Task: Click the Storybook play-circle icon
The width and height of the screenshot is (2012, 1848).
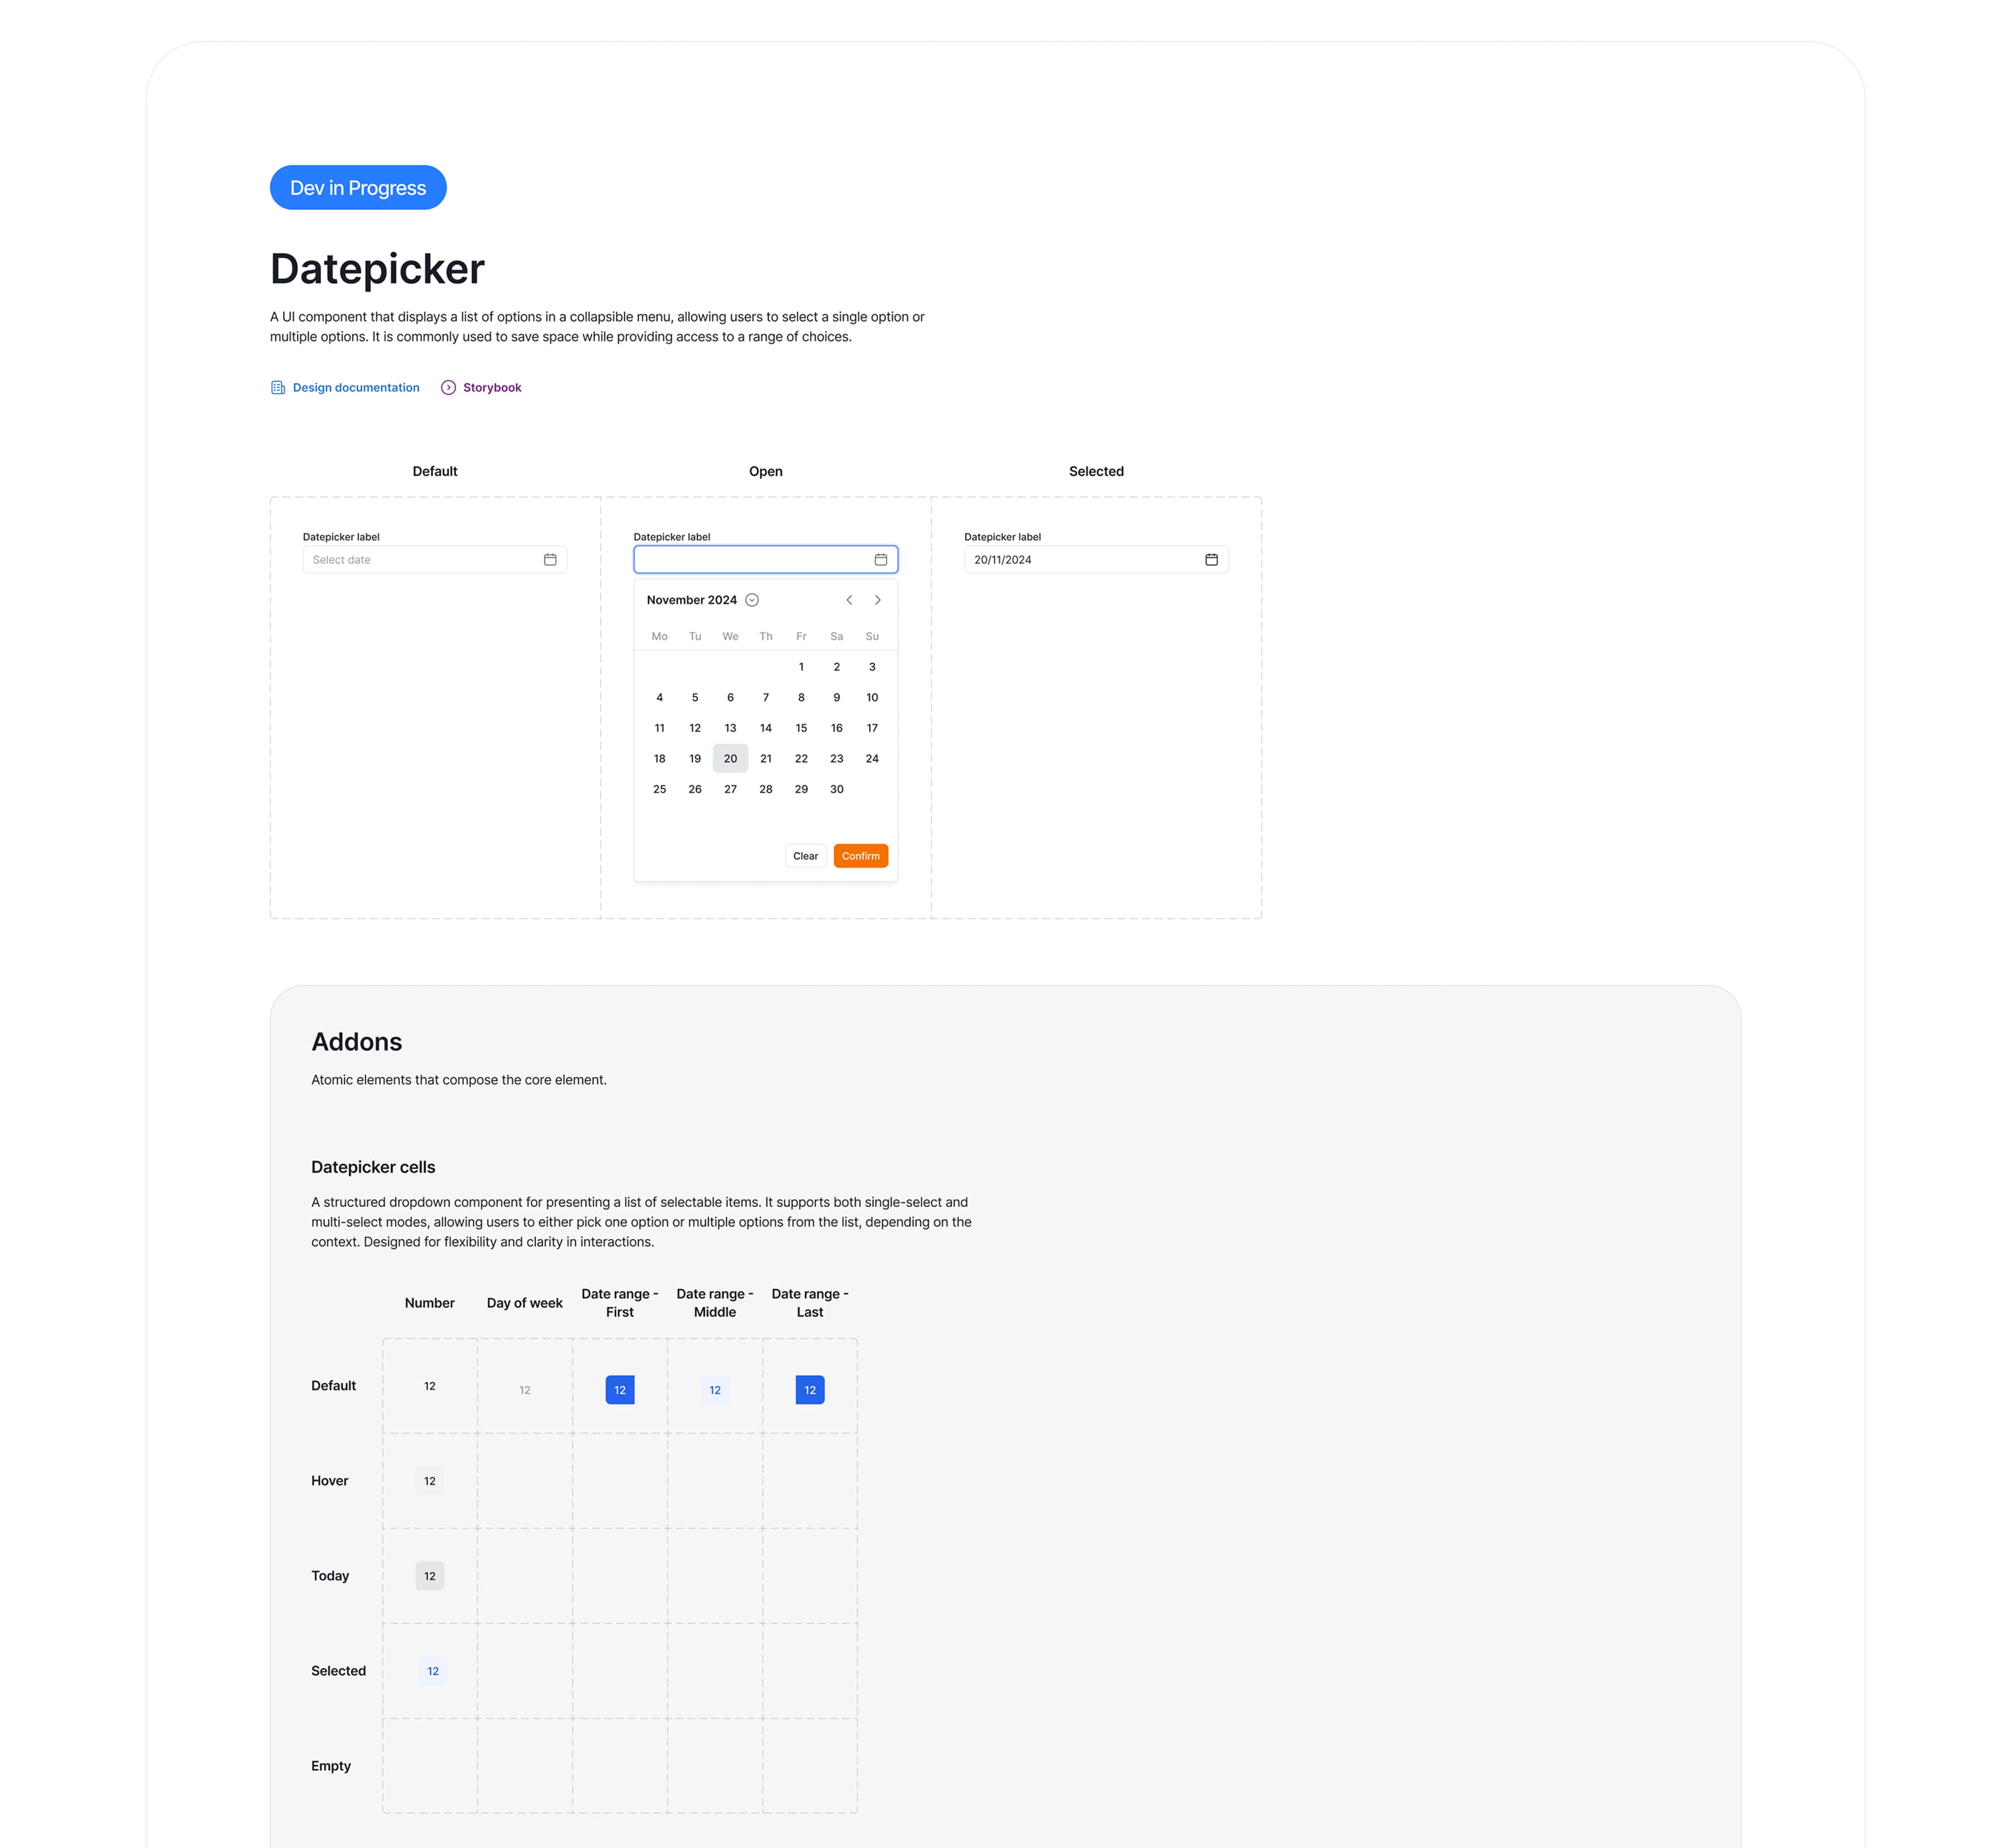Action: coord(448,388)
